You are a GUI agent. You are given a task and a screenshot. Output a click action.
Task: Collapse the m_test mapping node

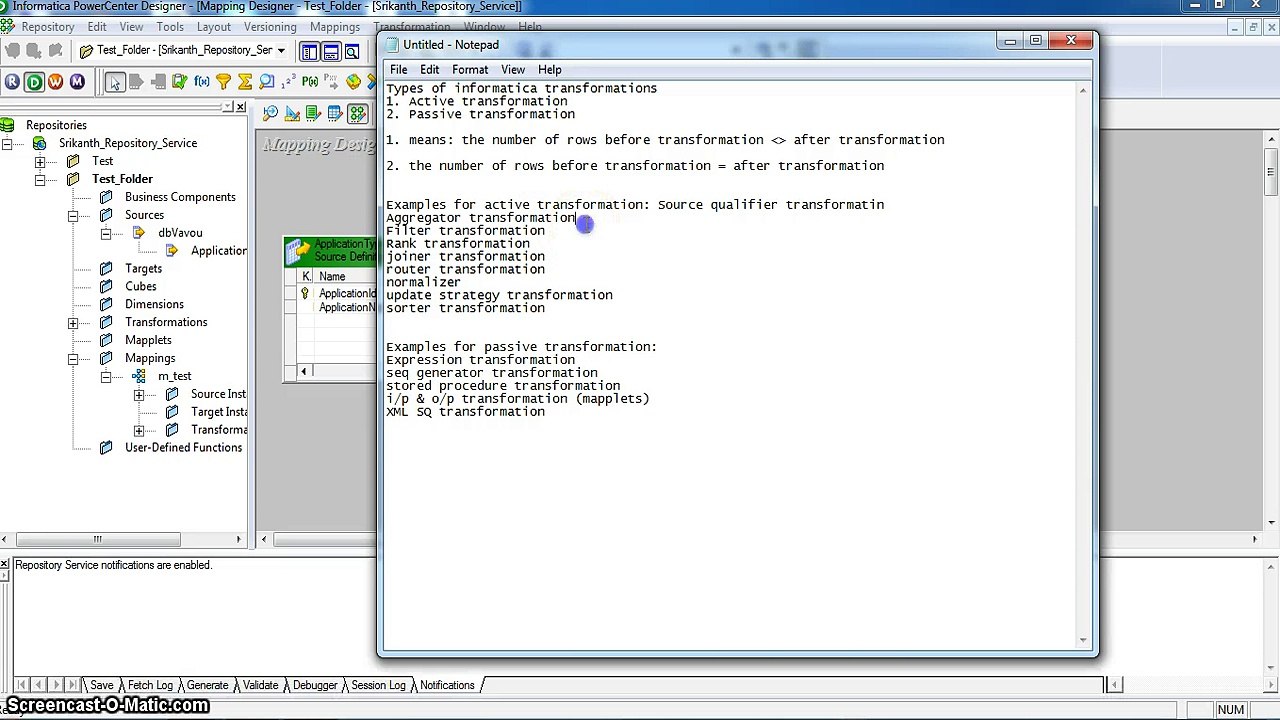tap(106, 376)
